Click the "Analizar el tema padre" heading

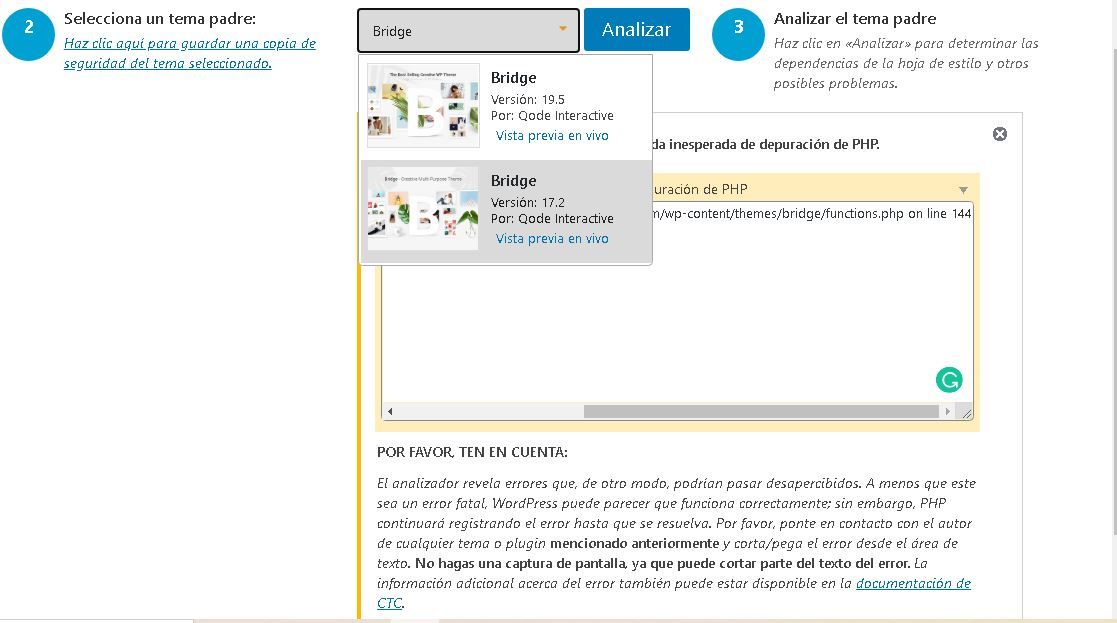click(855, 19)
